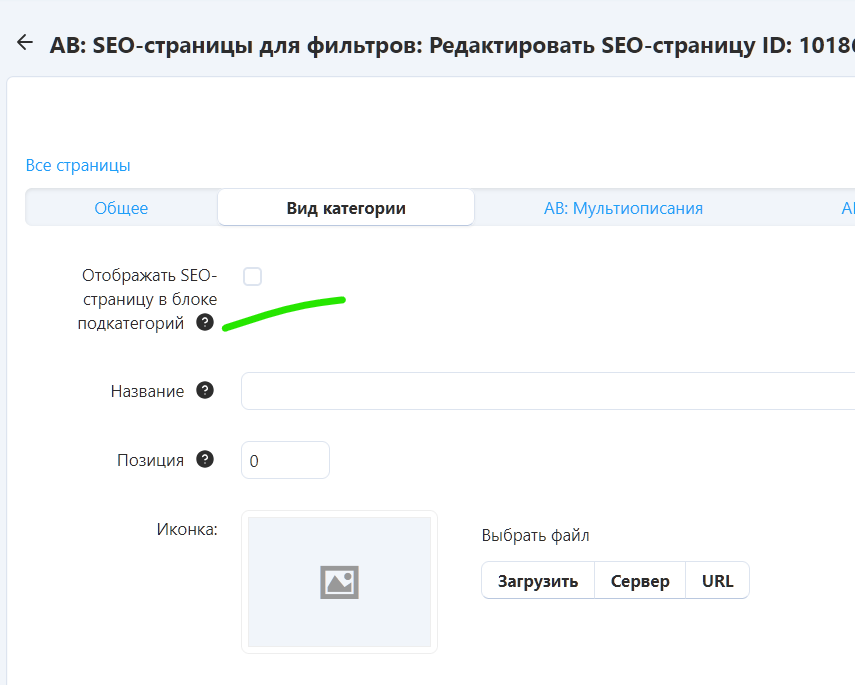Switch to the Общее tab
Screen dimensions: 855x685
[121, 208]
